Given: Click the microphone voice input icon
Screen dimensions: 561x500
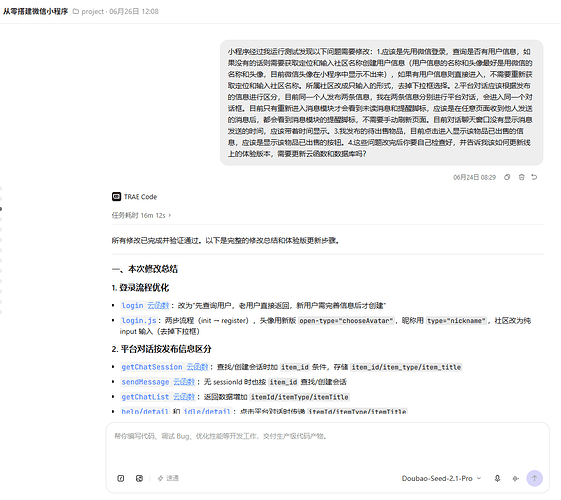Looking at the screenshot, I should coord(497,478).
